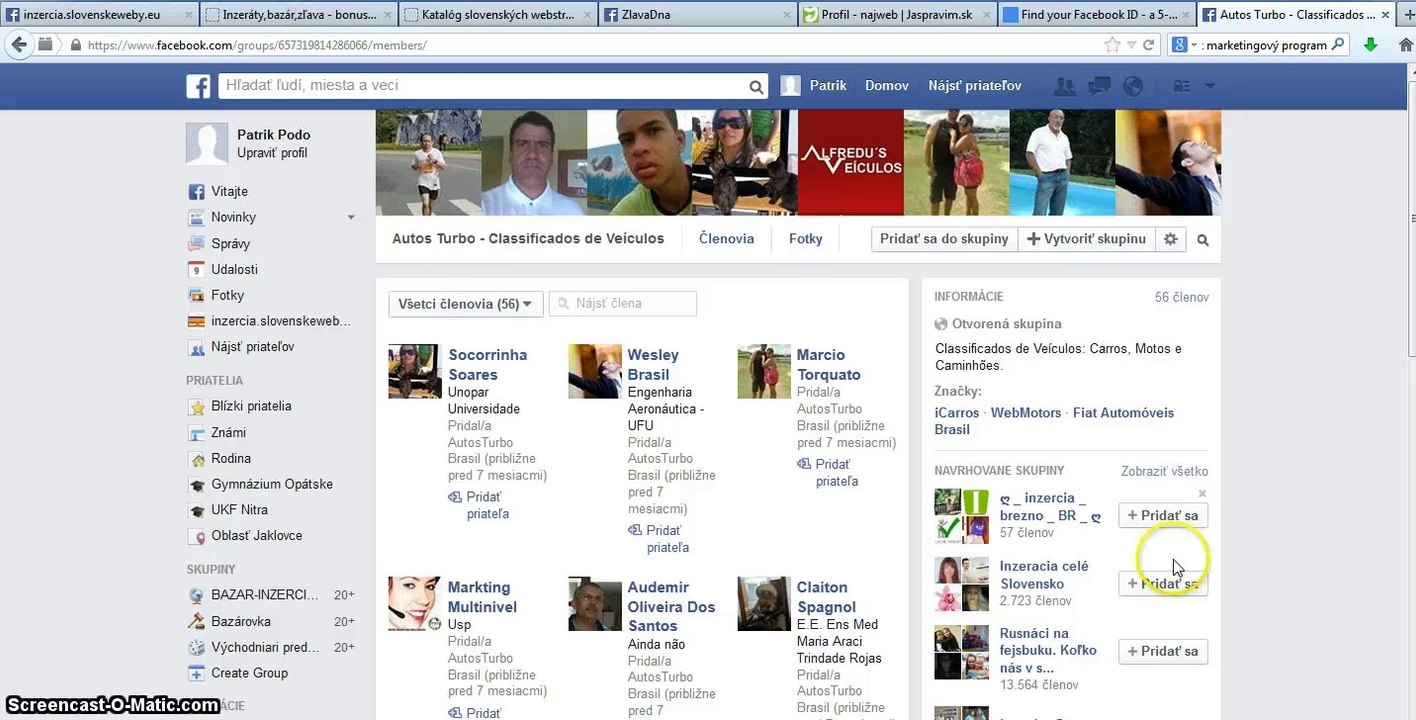Select UKF Nitra in sidebar
1416x720 pixels.
pos(239,510)
